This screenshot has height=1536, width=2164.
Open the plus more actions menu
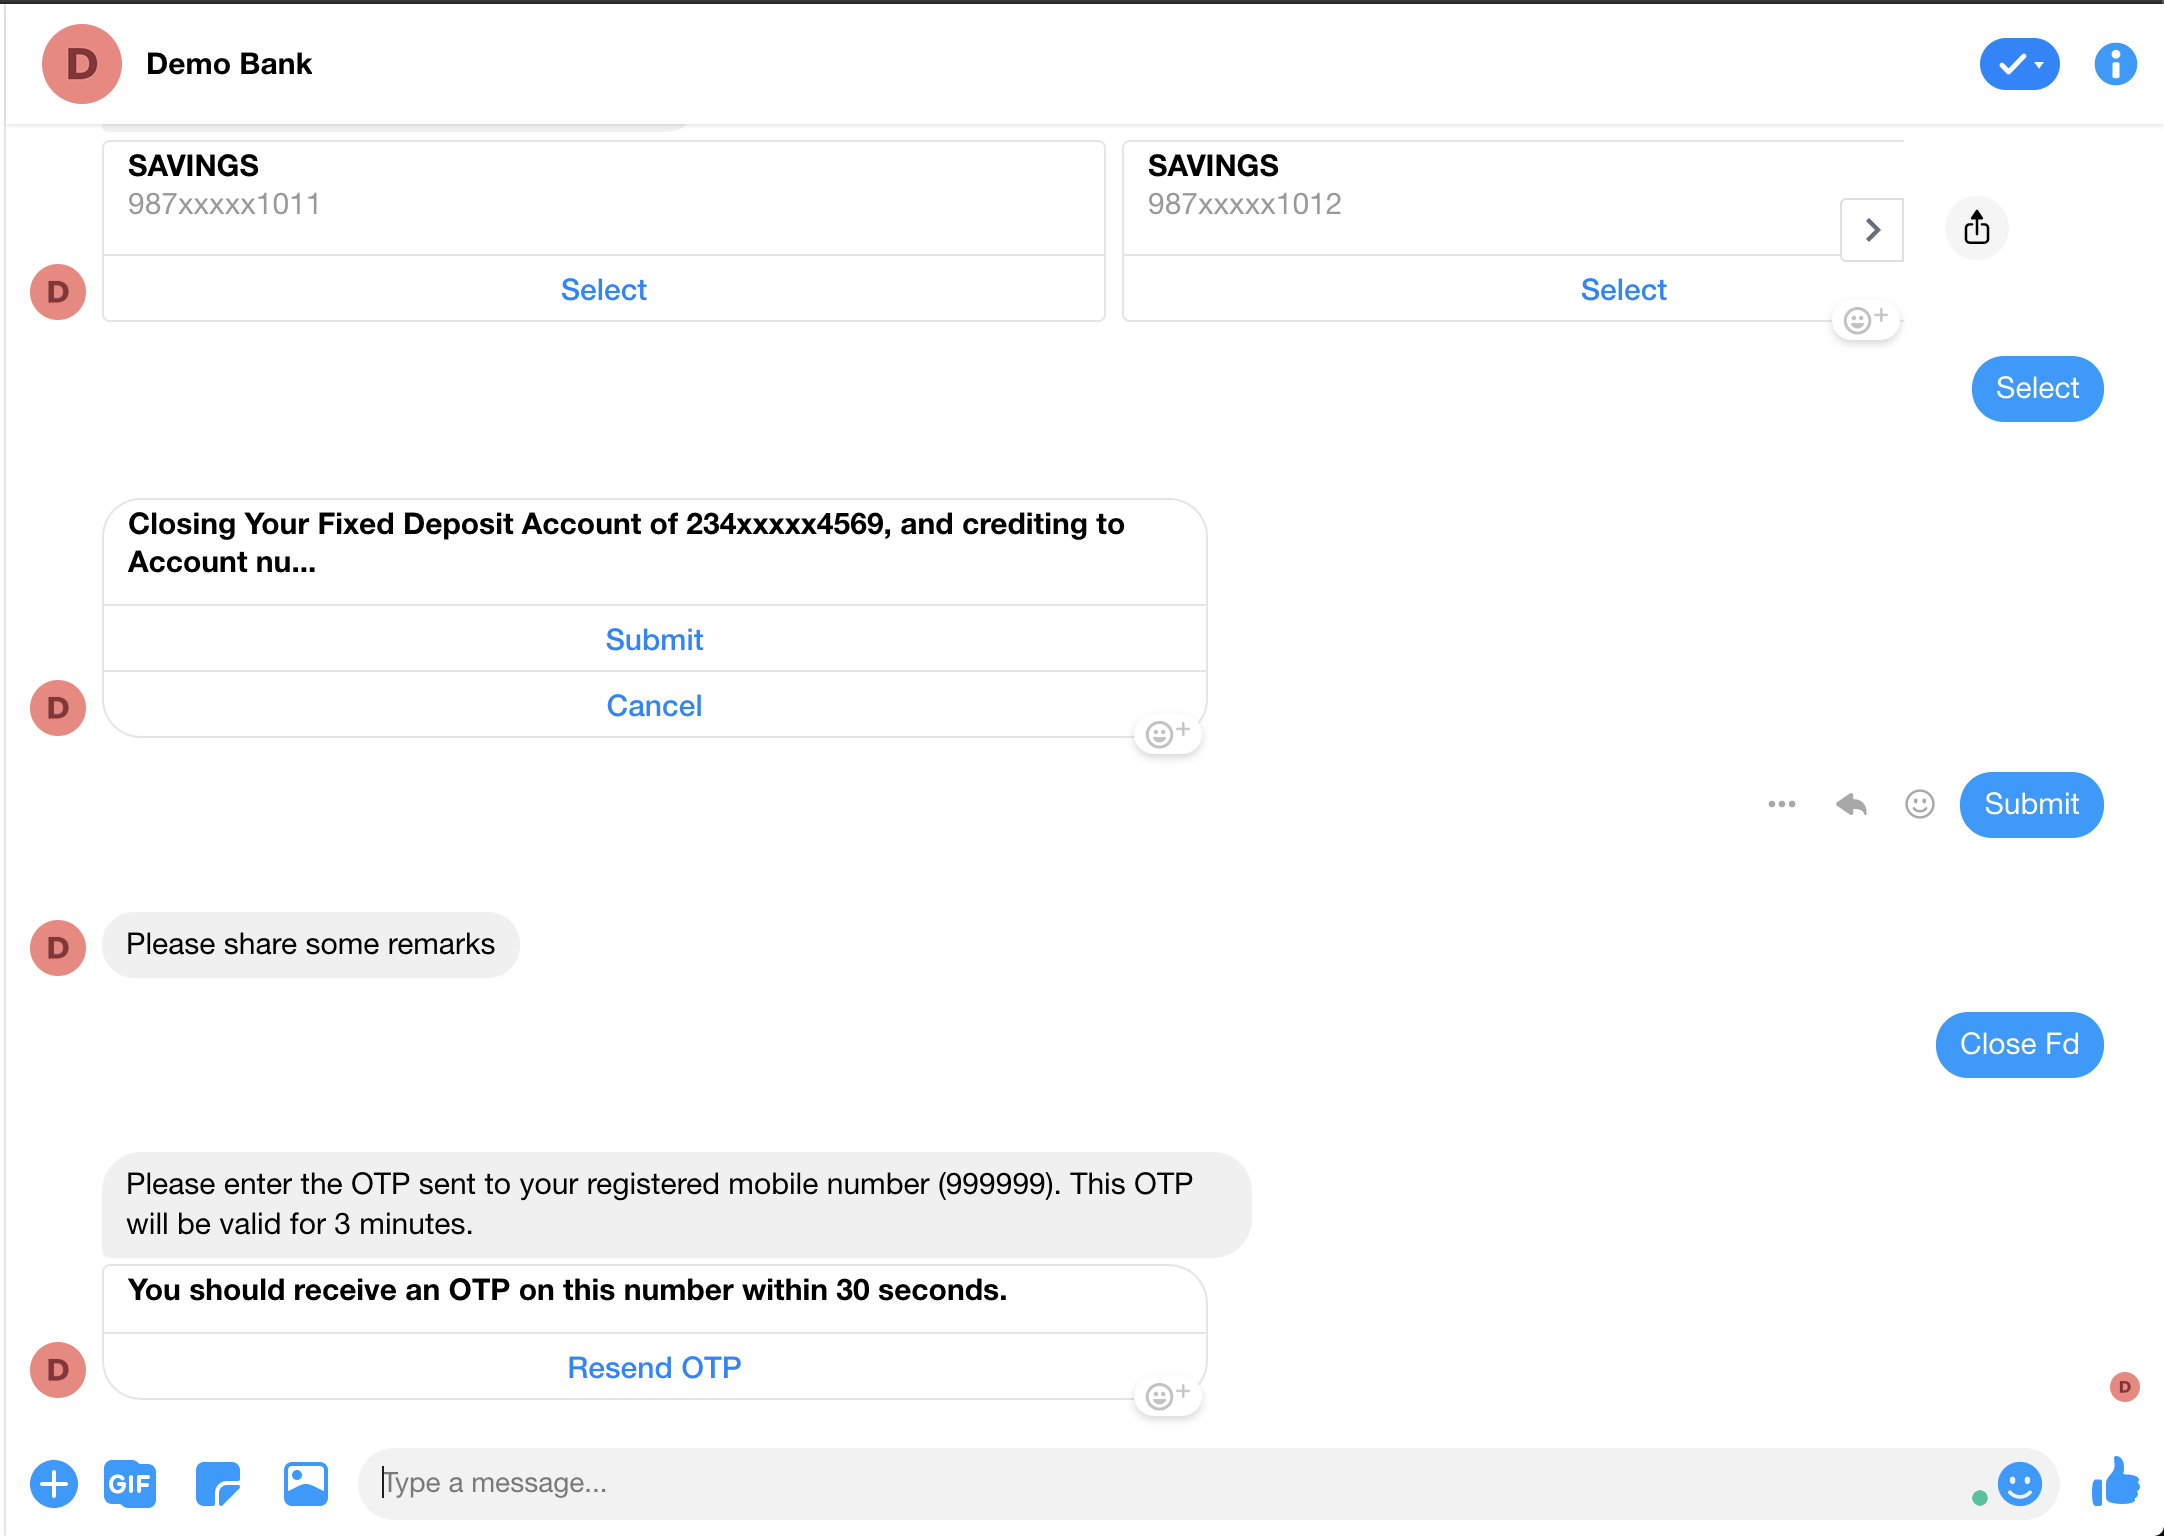[54, 1483]
